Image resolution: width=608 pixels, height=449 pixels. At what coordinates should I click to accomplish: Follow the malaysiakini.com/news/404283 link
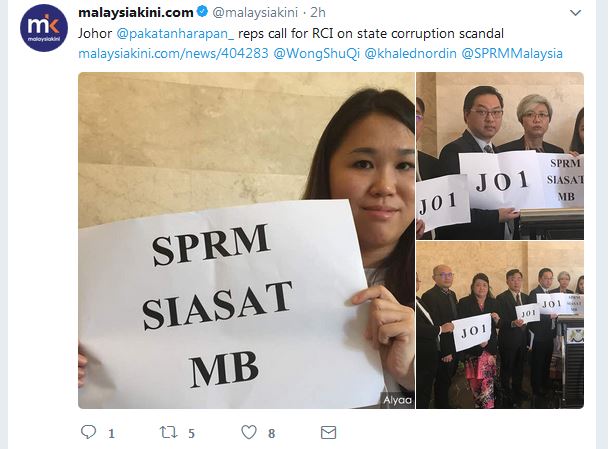(173, 54)
